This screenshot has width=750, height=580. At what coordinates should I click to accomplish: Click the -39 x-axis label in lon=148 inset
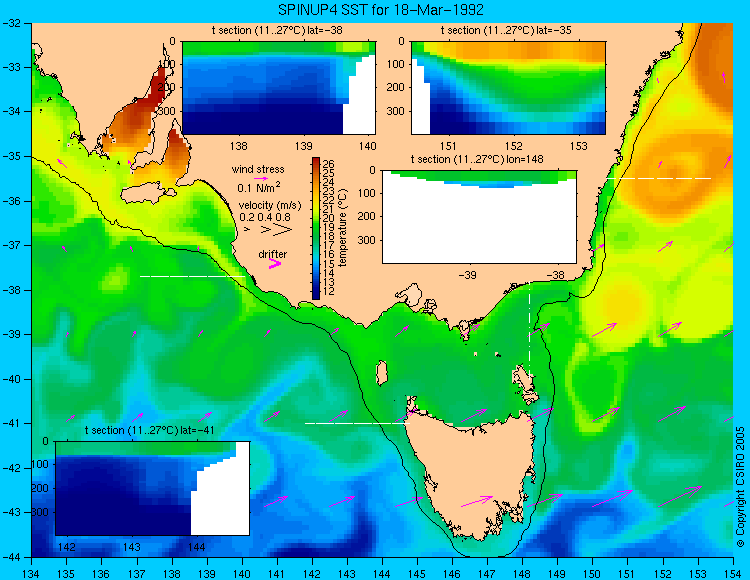pyautogui.click(x=468, y=274)
